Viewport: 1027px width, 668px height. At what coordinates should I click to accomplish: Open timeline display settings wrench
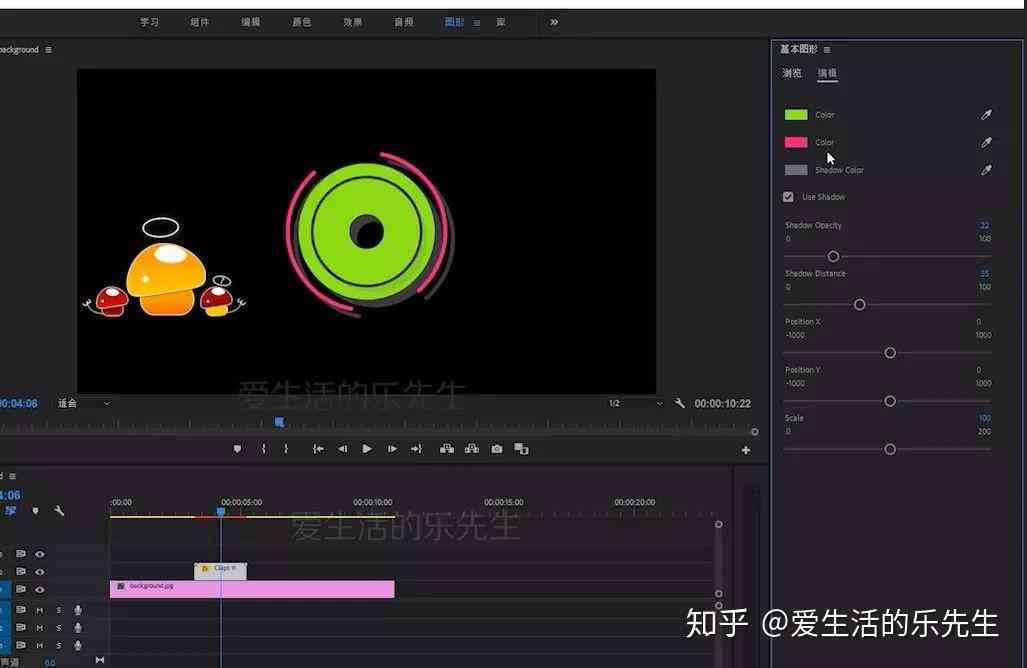[x=59, y=510]
